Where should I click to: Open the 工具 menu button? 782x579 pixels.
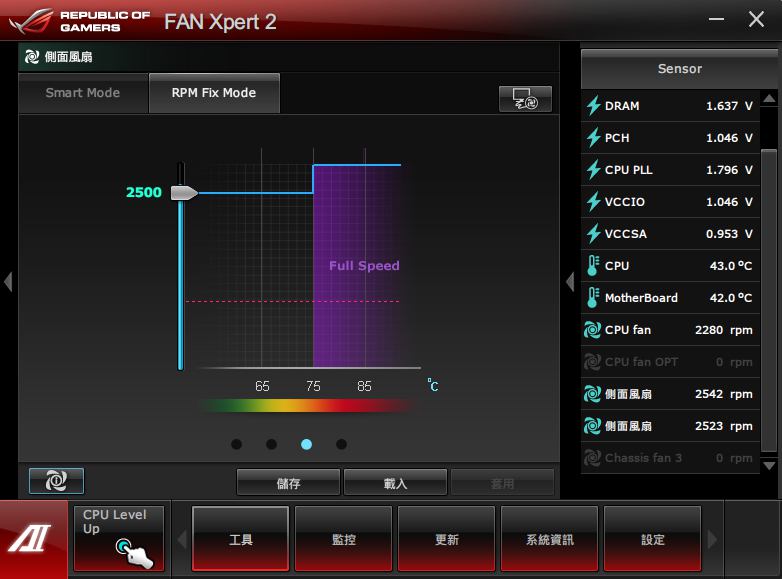tap(240, 539)
